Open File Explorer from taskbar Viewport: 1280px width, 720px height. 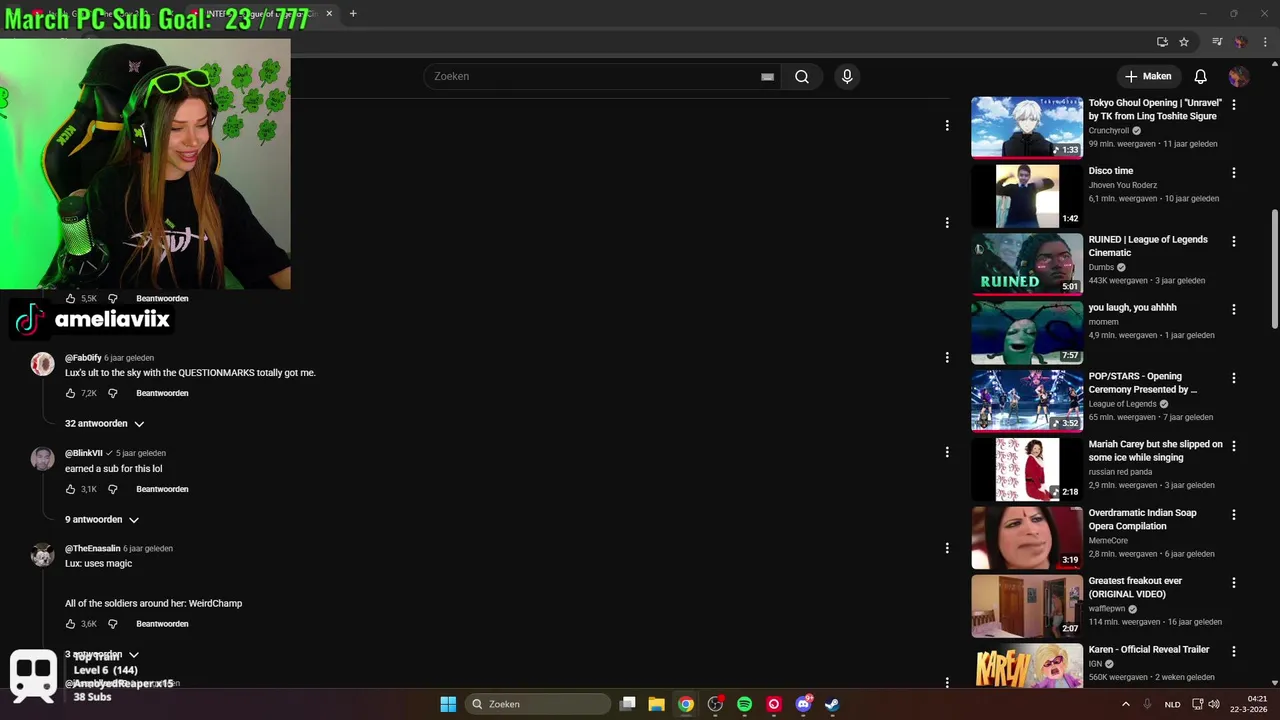coord(656,704)
